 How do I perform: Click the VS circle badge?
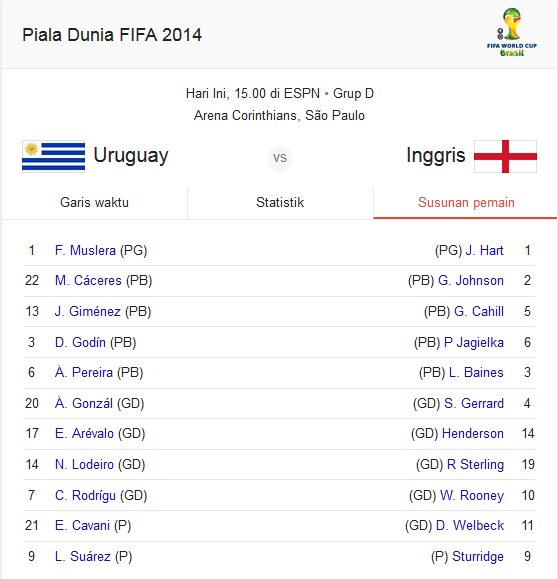pyautogui.click(x=280, y=158)
